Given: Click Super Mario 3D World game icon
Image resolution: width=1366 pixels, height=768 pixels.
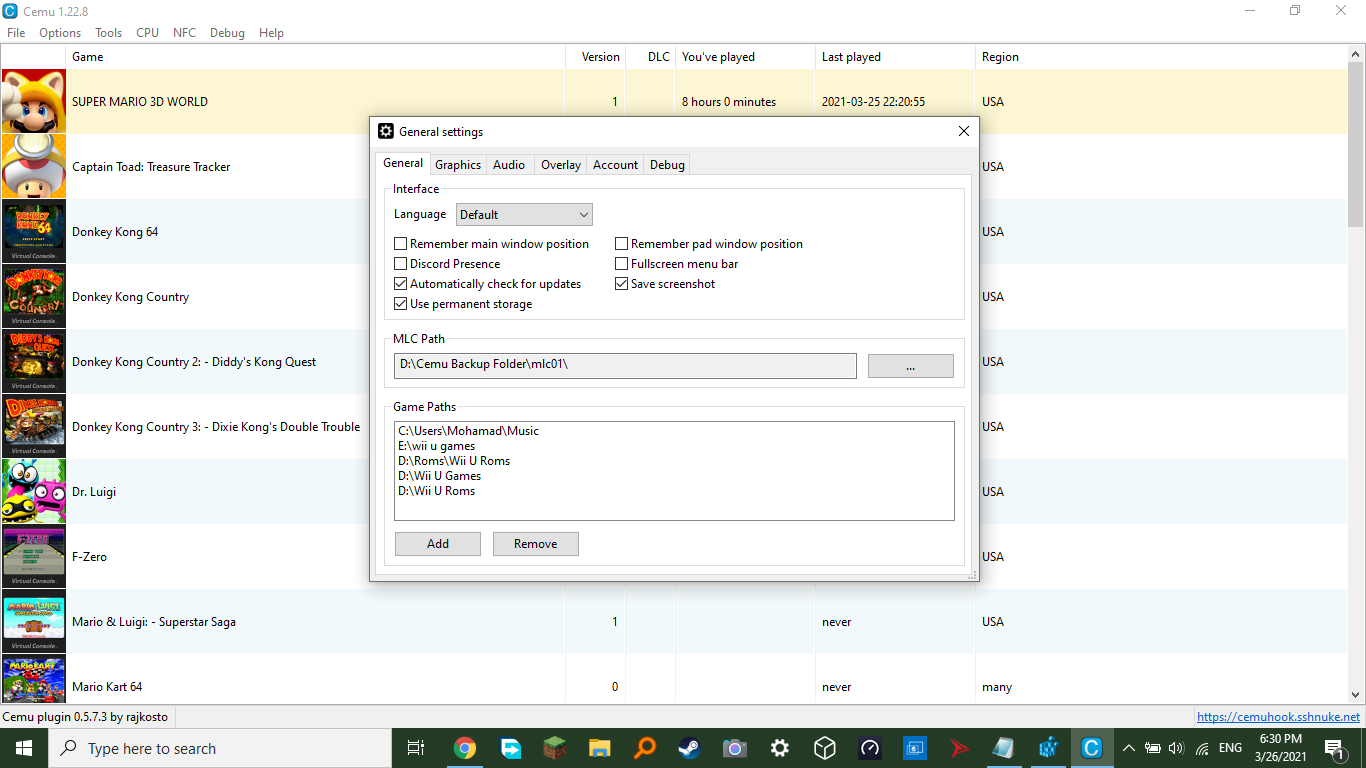Looking at the screenshot, I should tap(34, 101).
